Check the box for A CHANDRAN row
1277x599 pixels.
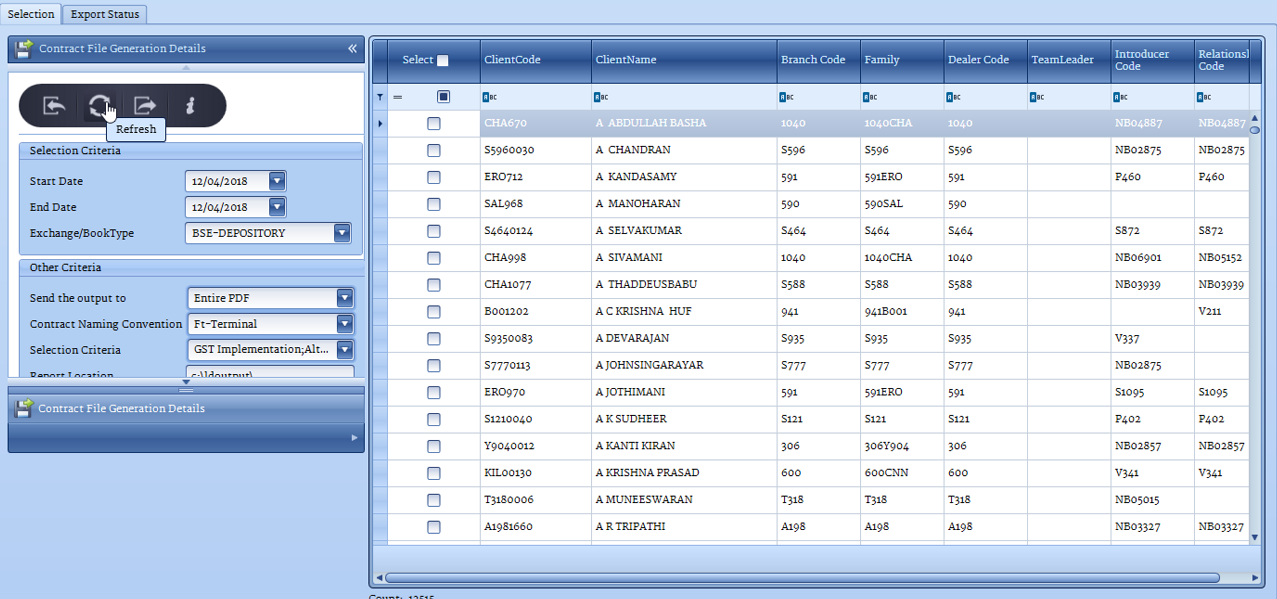(434, 150)
